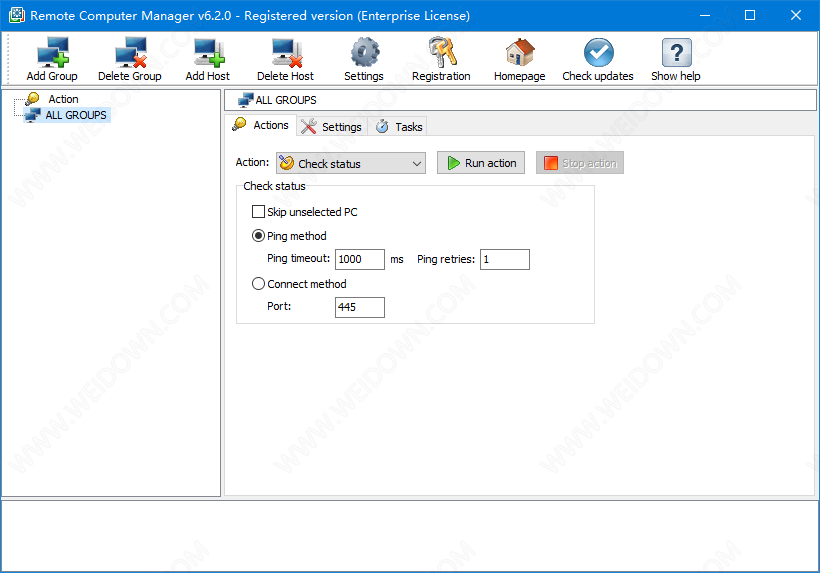The width and height of the screenshot is (820, 573).
Task: Switch to the Tasks tab
Action: coord(399,127)
